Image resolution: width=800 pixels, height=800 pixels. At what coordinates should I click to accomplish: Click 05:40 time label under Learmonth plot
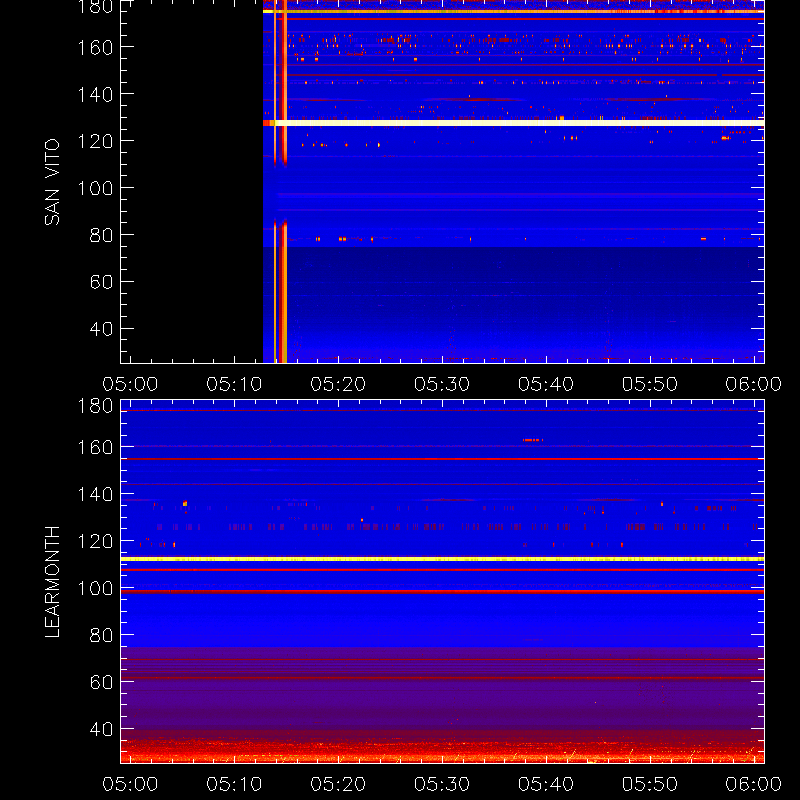pos(546,784)
